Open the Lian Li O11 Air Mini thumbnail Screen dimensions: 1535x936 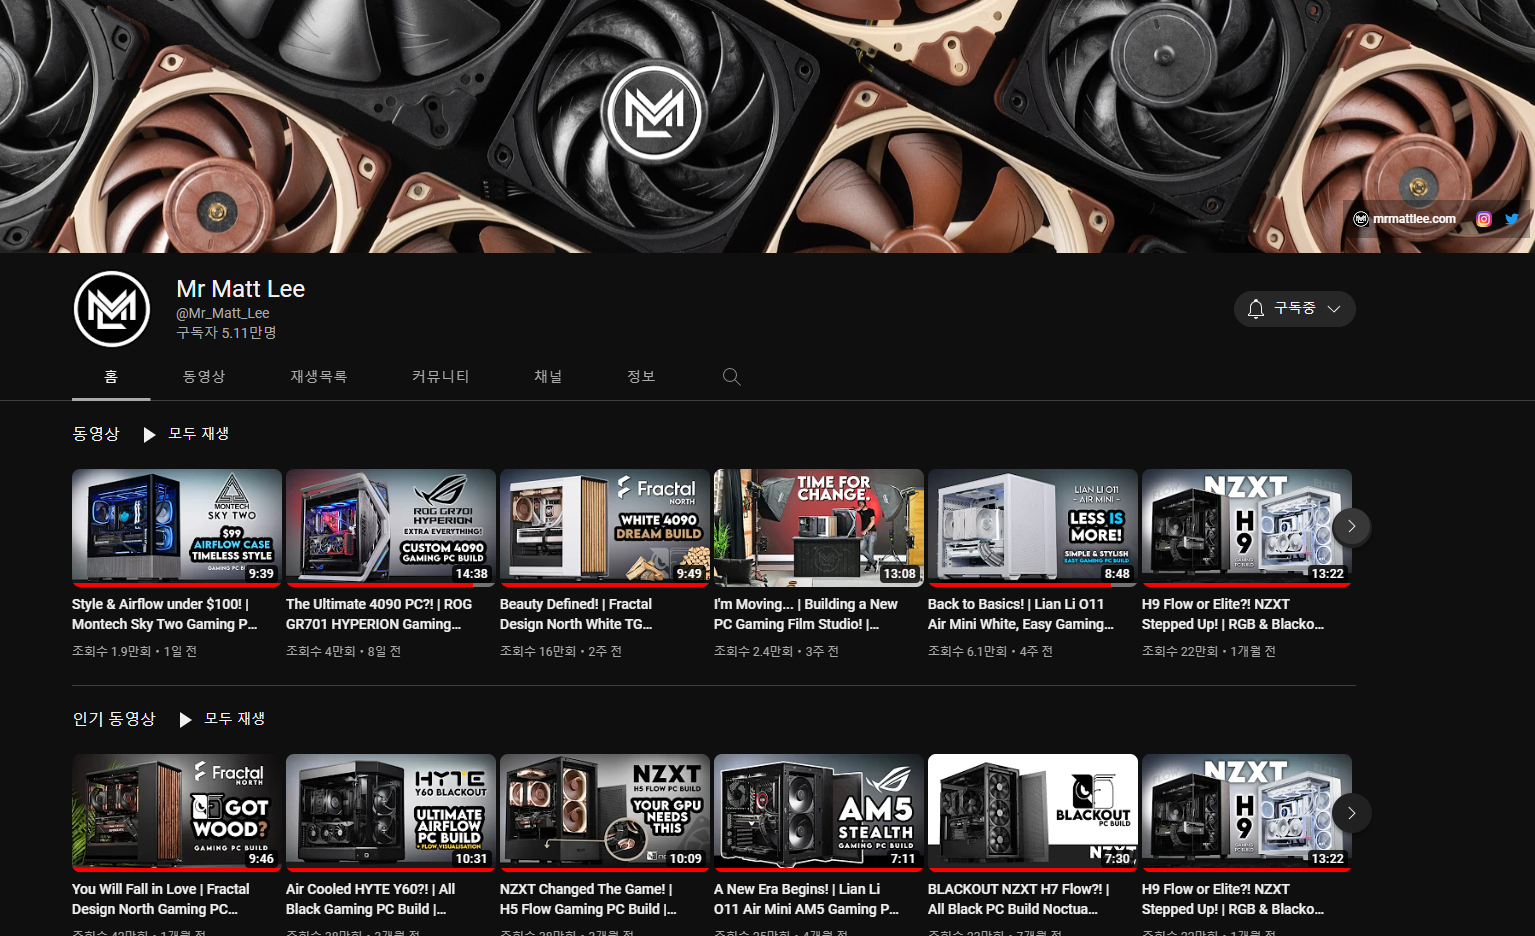(1033, 527)
